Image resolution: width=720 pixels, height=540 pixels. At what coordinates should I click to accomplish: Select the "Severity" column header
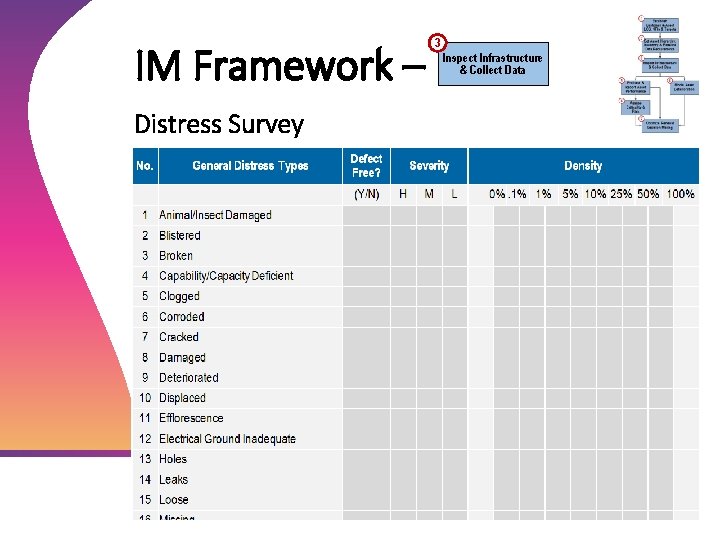(429, 166)
